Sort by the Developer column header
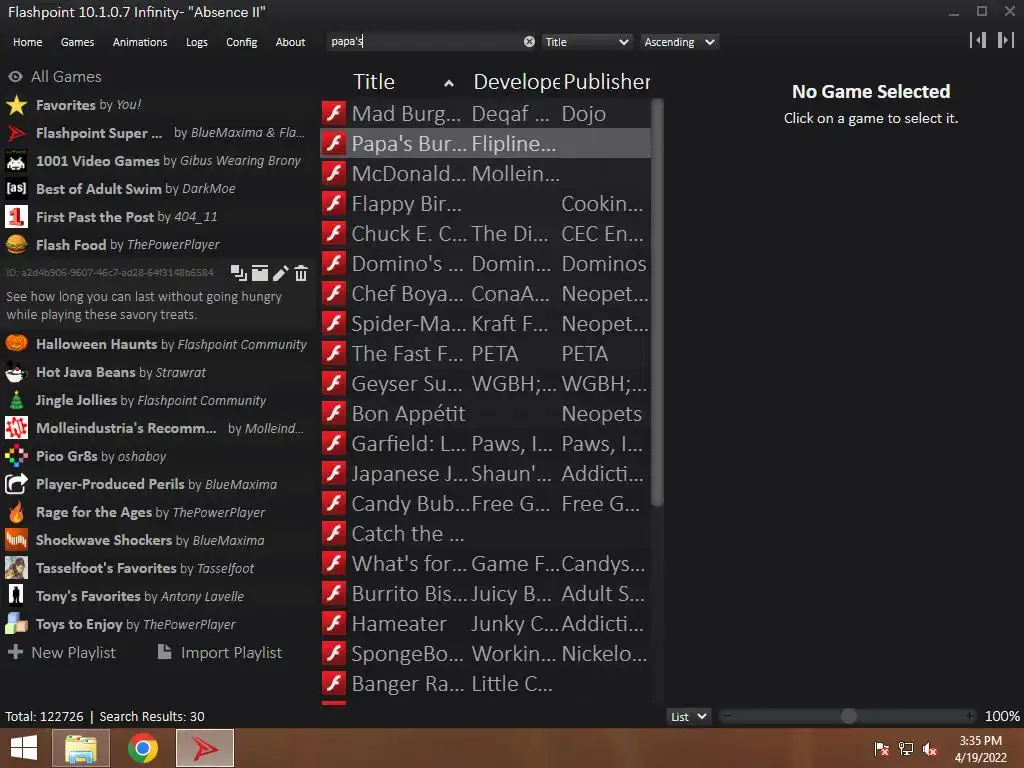 coord(516,82)
